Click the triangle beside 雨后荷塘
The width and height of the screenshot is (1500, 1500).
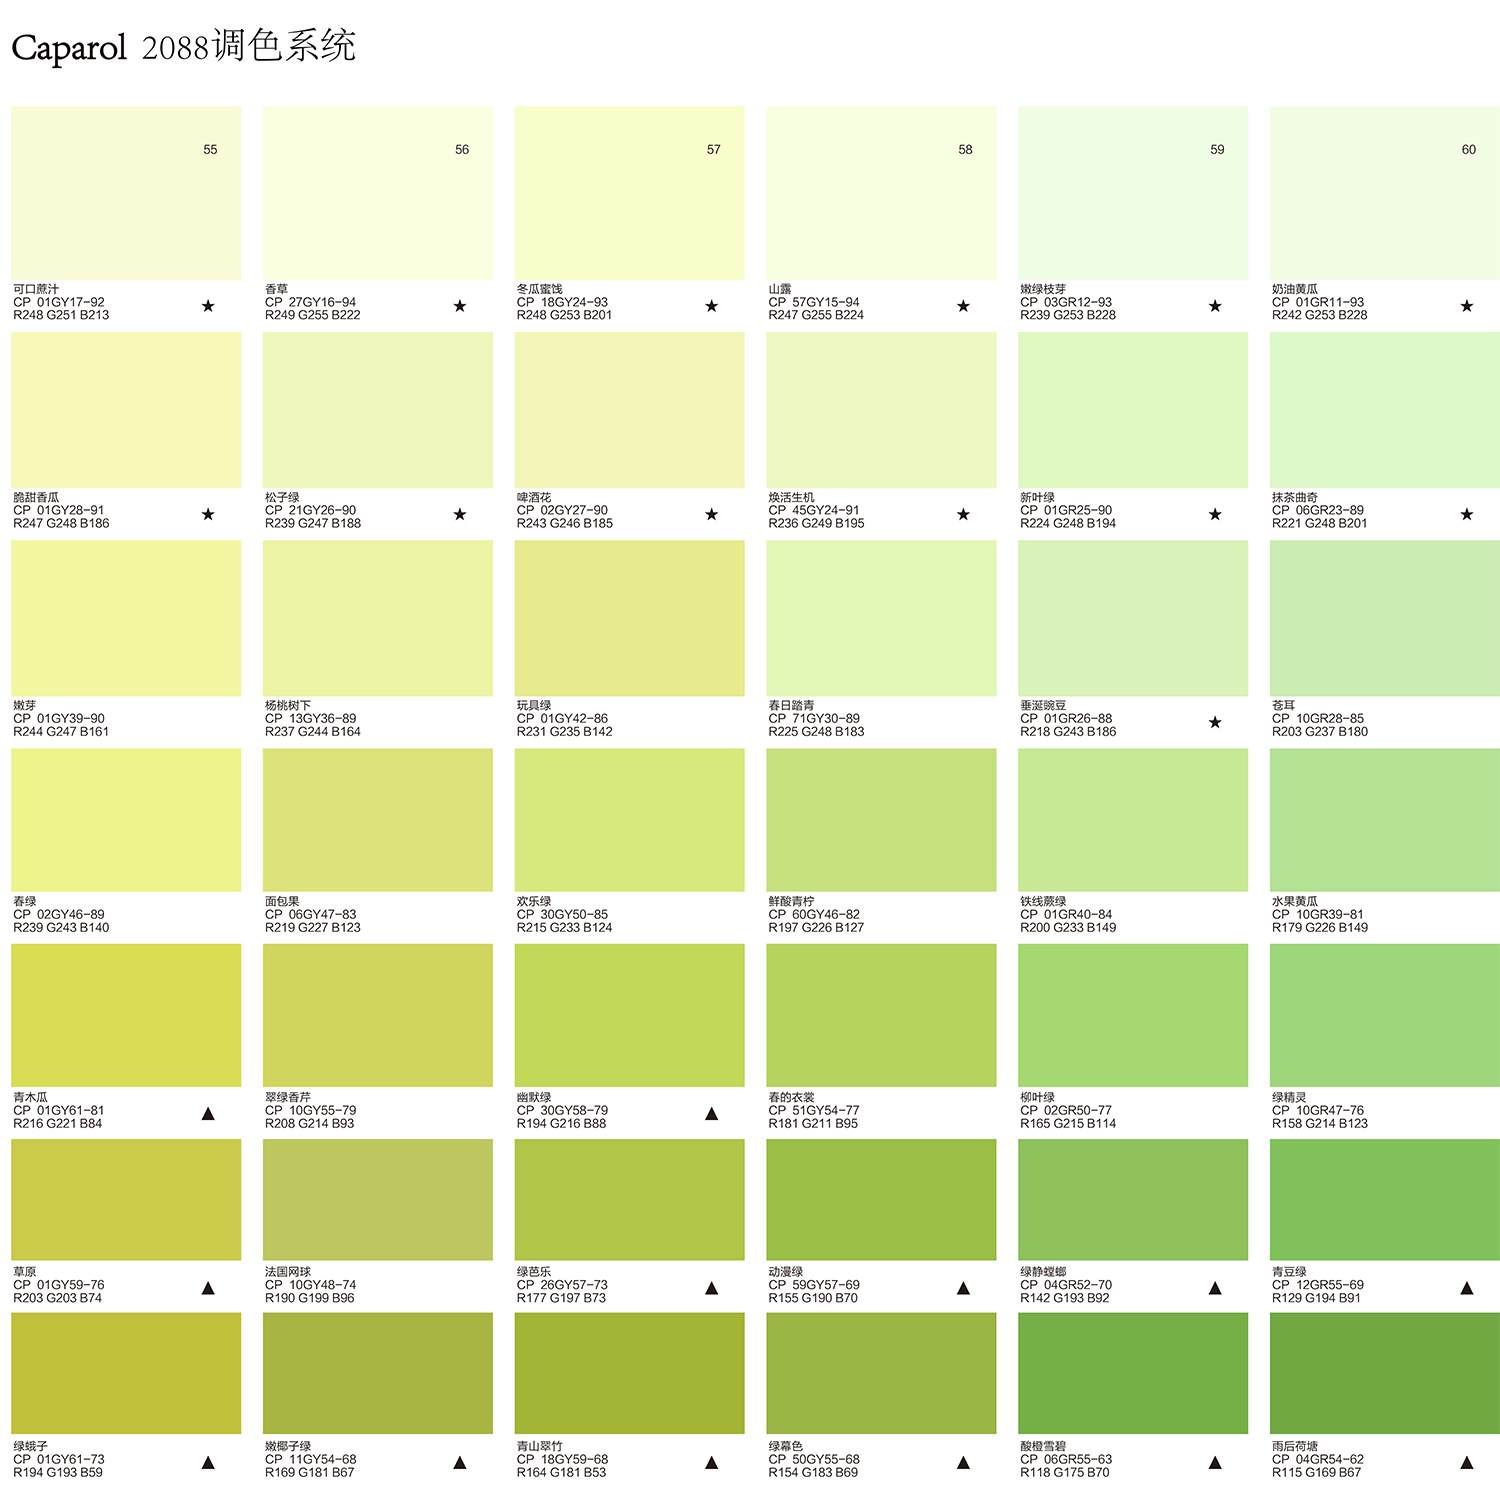1466,1463
